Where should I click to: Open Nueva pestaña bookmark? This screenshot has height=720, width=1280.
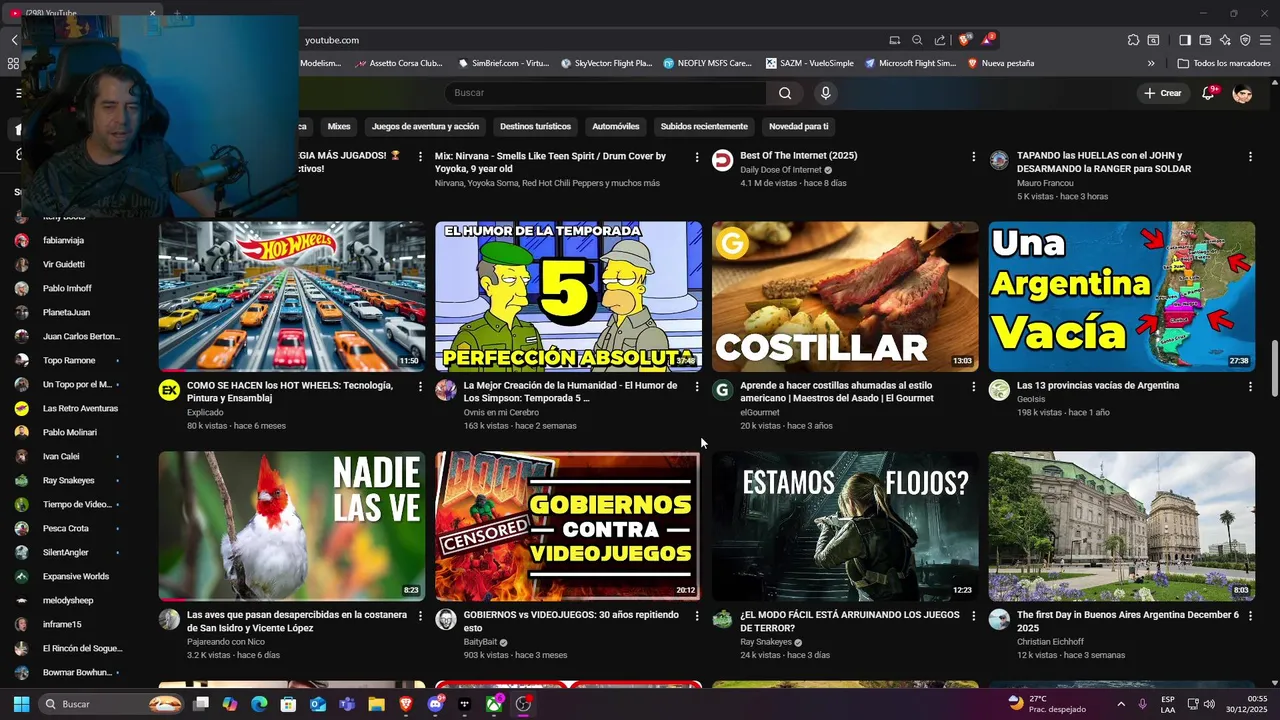[x=1001, y=63]
